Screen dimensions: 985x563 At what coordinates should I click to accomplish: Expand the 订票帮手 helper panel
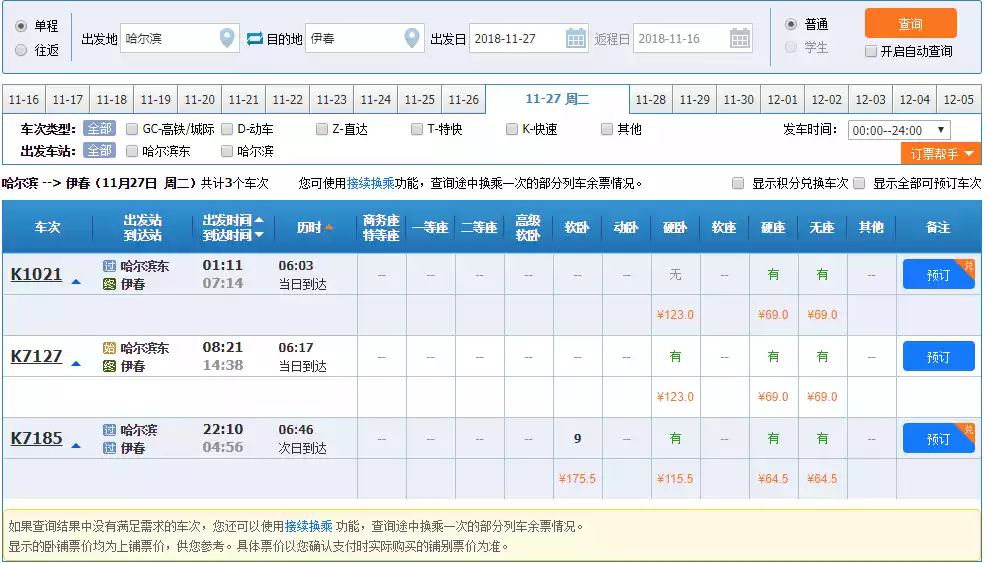940,153
